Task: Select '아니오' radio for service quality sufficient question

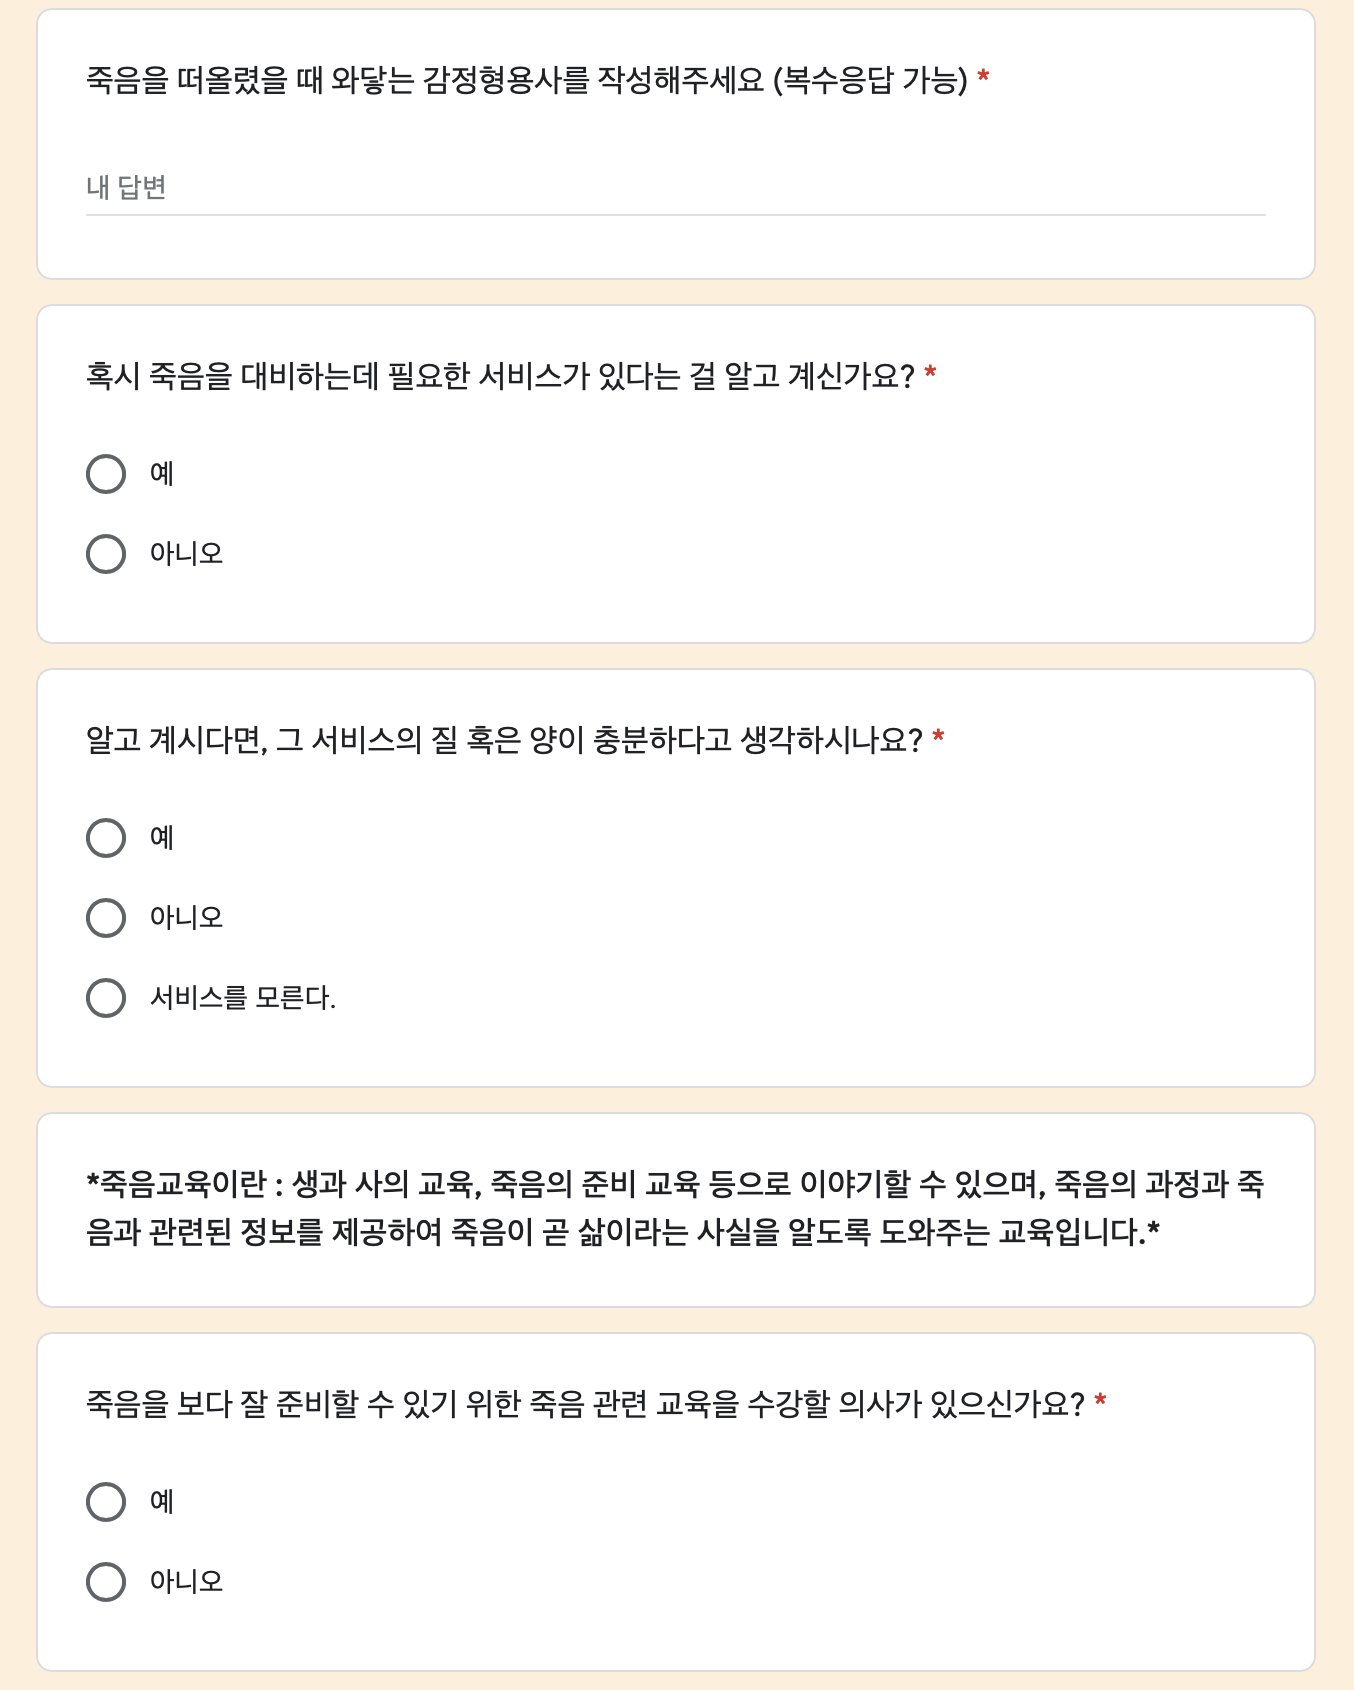Action: tap(106, 918)
